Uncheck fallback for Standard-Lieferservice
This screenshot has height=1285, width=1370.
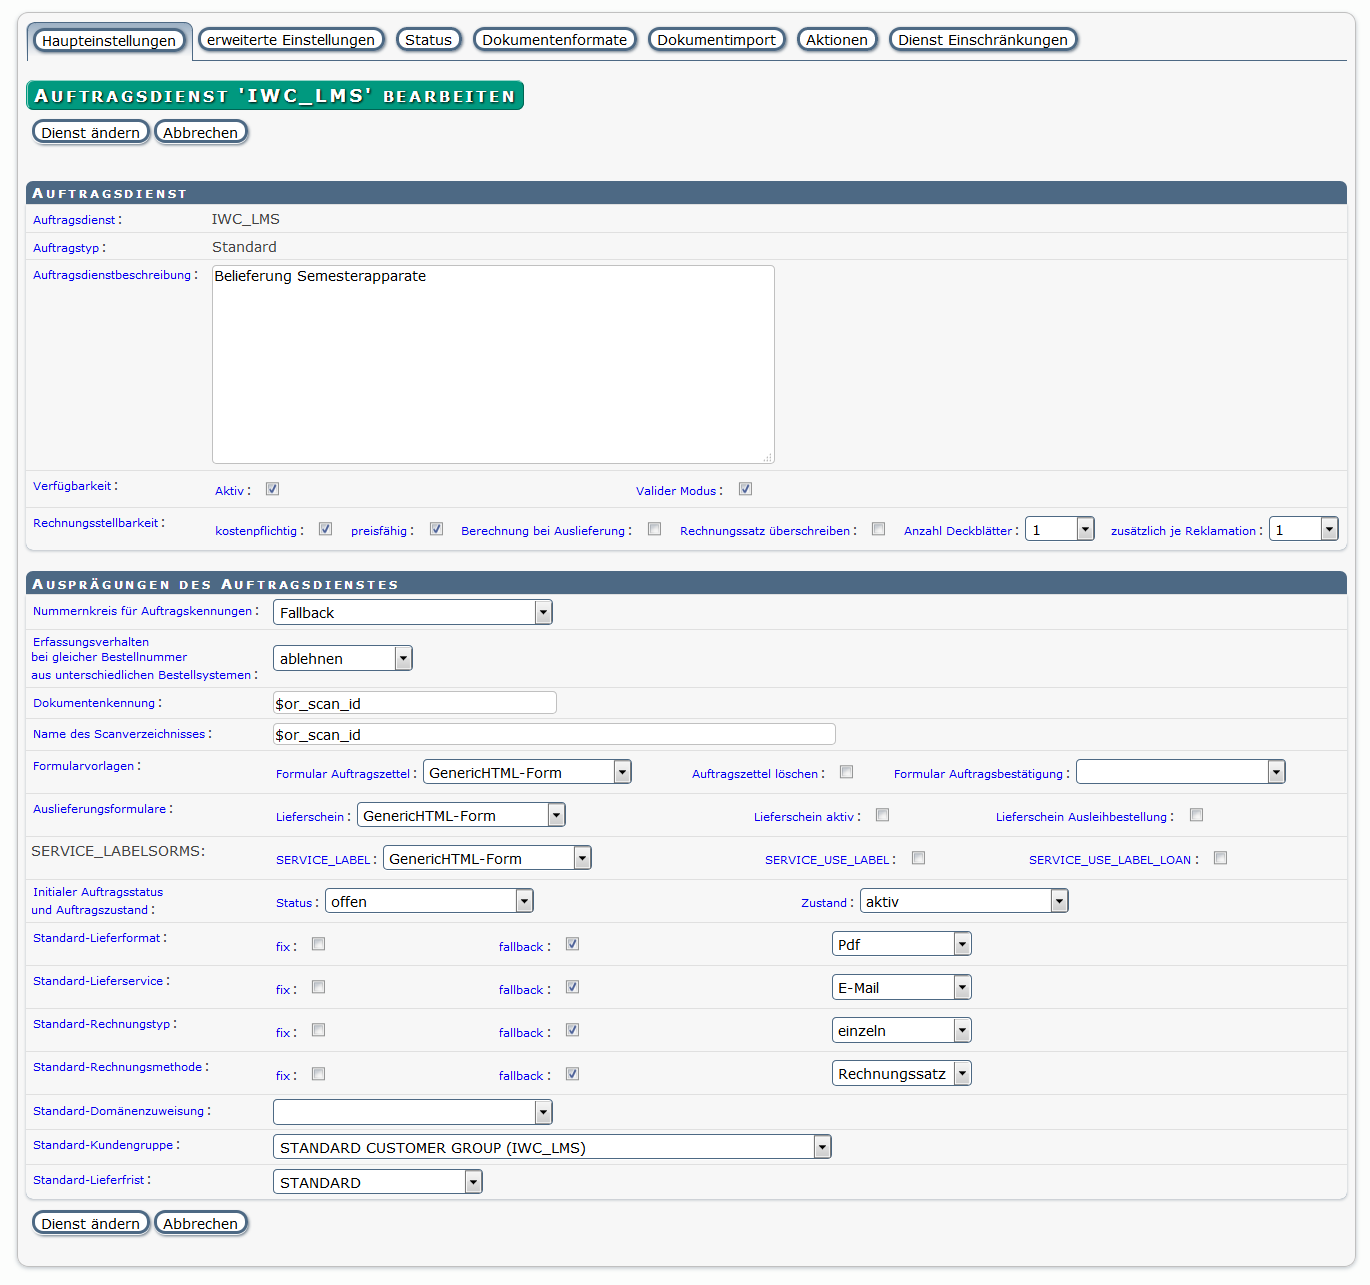(x=572, y=987)
